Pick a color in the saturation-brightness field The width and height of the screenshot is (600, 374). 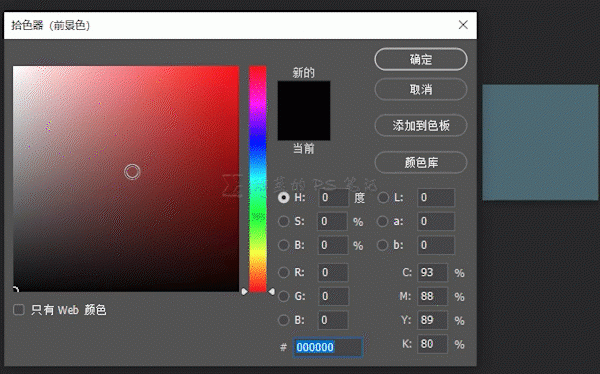click(126, 179)
